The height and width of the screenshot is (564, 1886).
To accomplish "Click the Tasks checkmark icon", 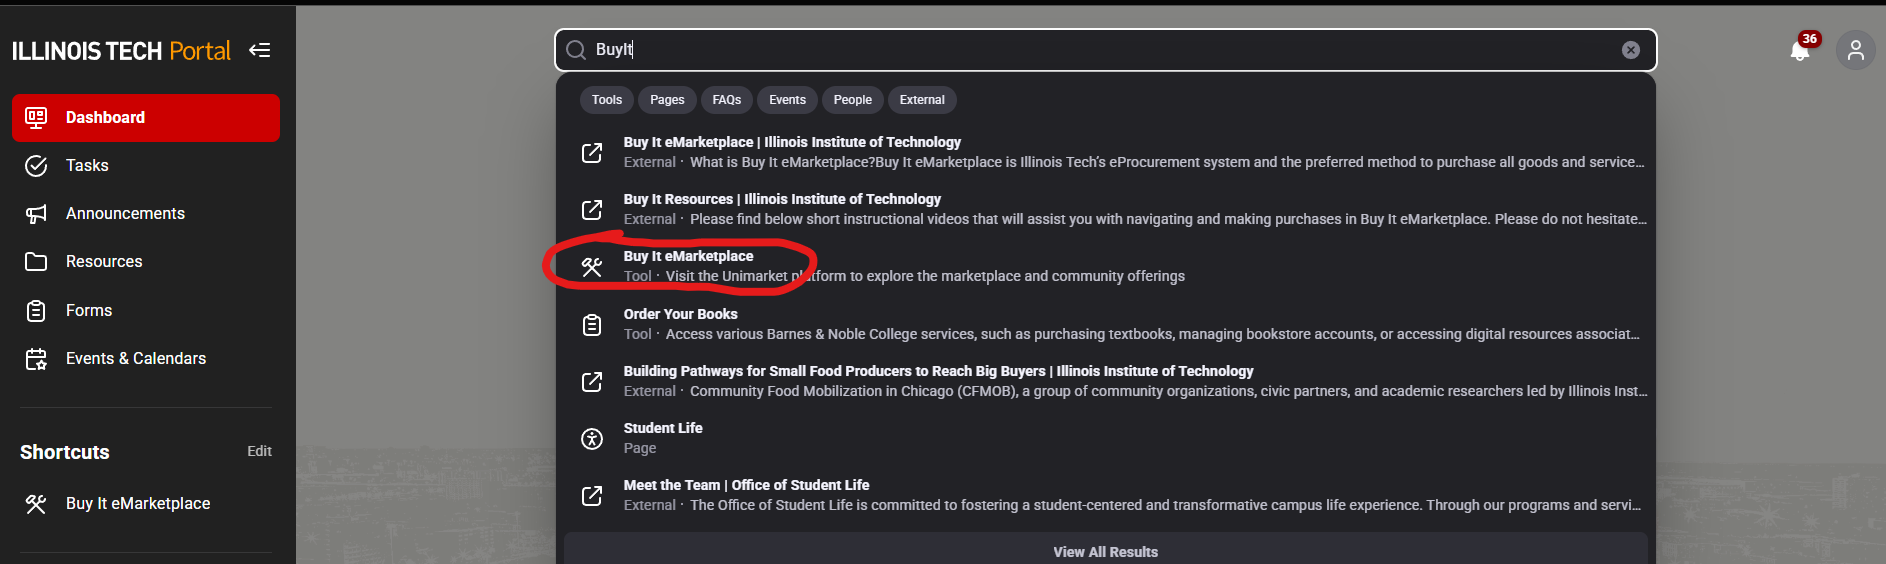I will tap(36, 166).
